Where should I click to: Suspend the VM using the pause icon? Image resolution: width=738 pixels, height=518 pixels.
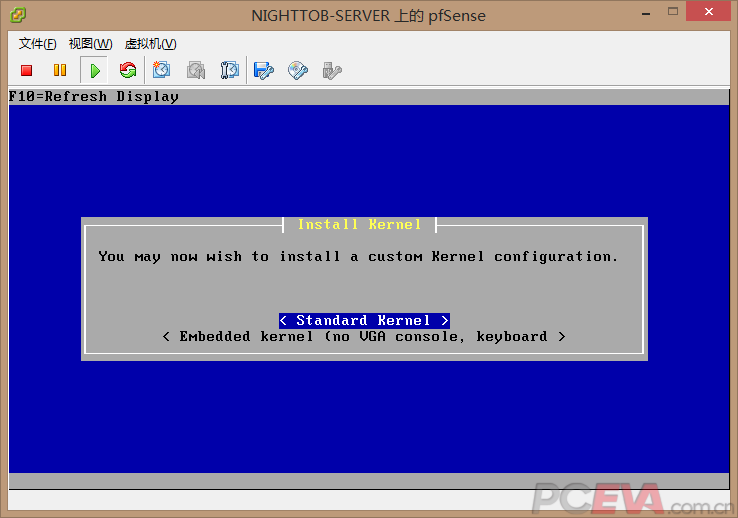(60, 70)
